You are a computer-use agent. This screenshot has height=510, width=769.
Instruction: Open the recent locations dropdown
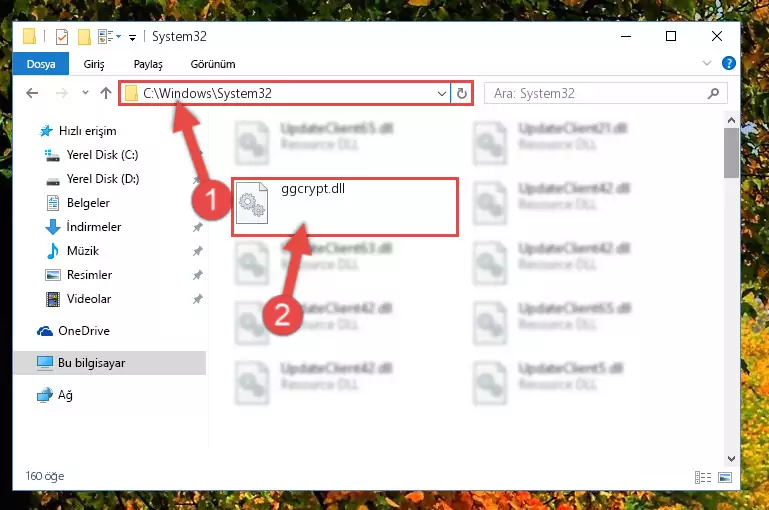tap(85, 92)
